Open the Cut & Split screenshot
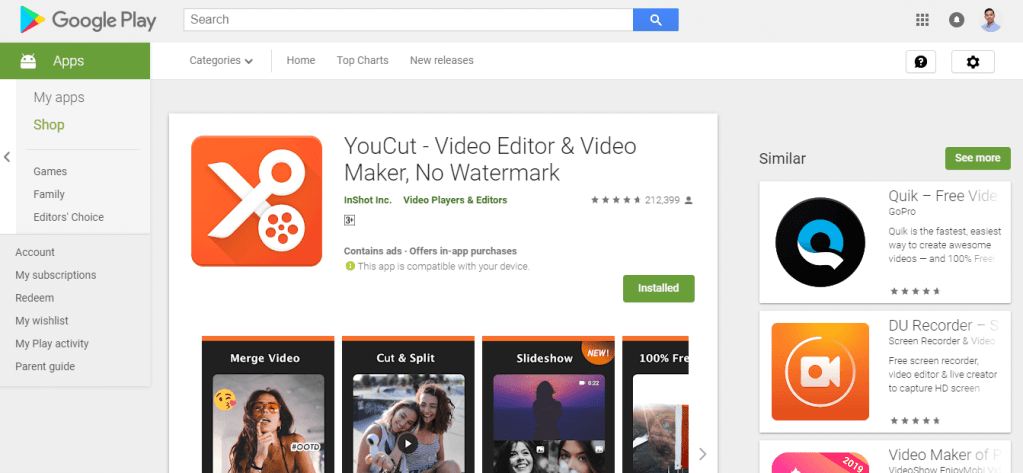This screenshot has height=473, width=1023. pos(408,404)
